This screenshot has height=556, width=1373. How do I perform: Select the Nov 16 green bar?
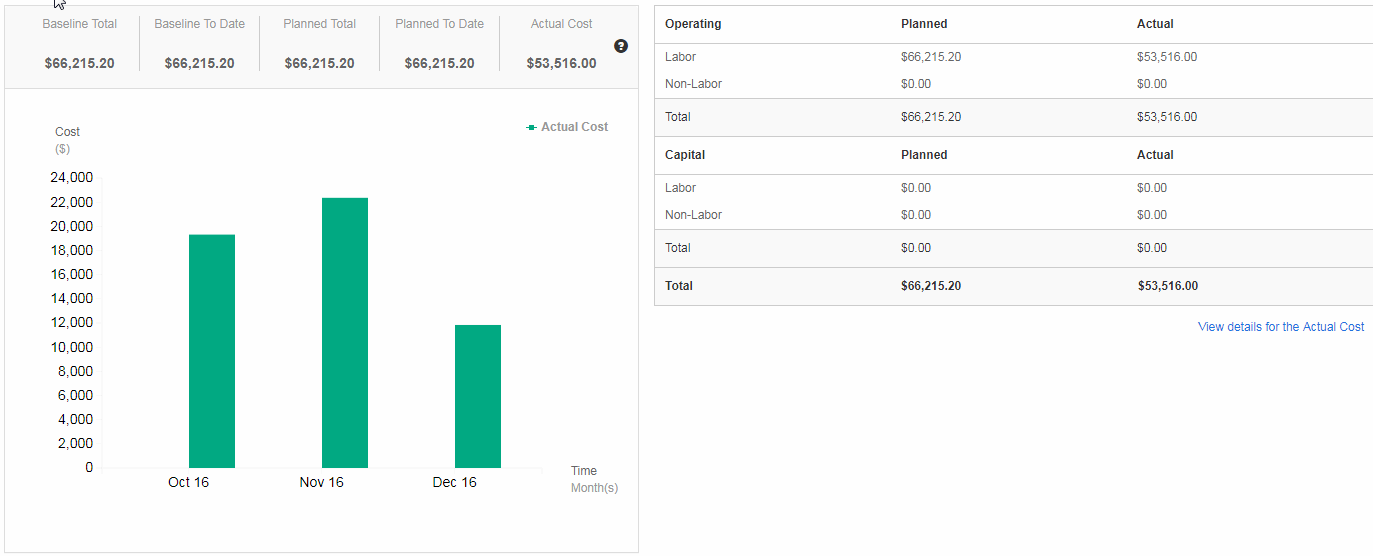pyautogui.click(x=344, y=332)
